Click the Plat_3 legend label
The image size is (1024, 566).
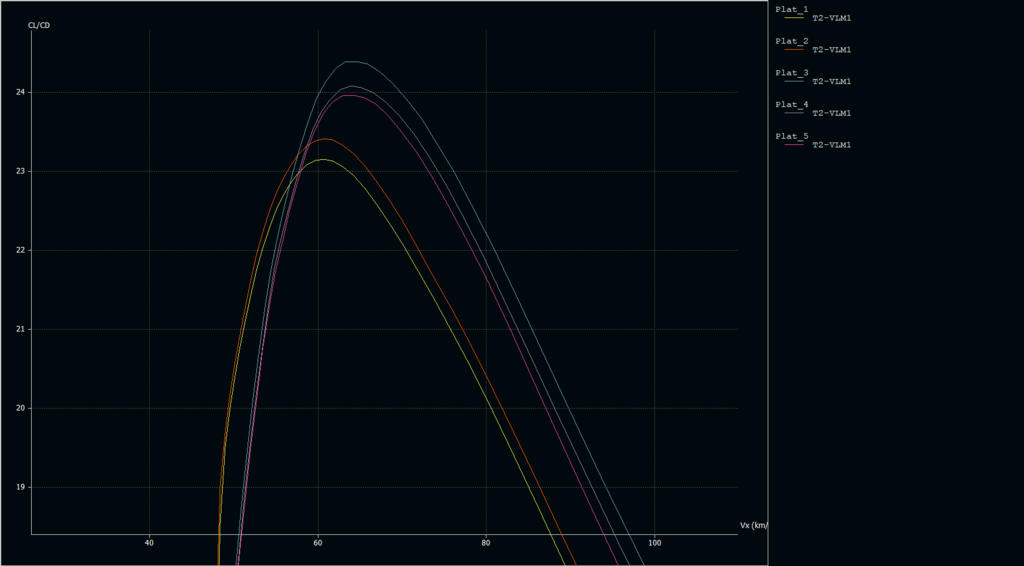coord(792,73)
